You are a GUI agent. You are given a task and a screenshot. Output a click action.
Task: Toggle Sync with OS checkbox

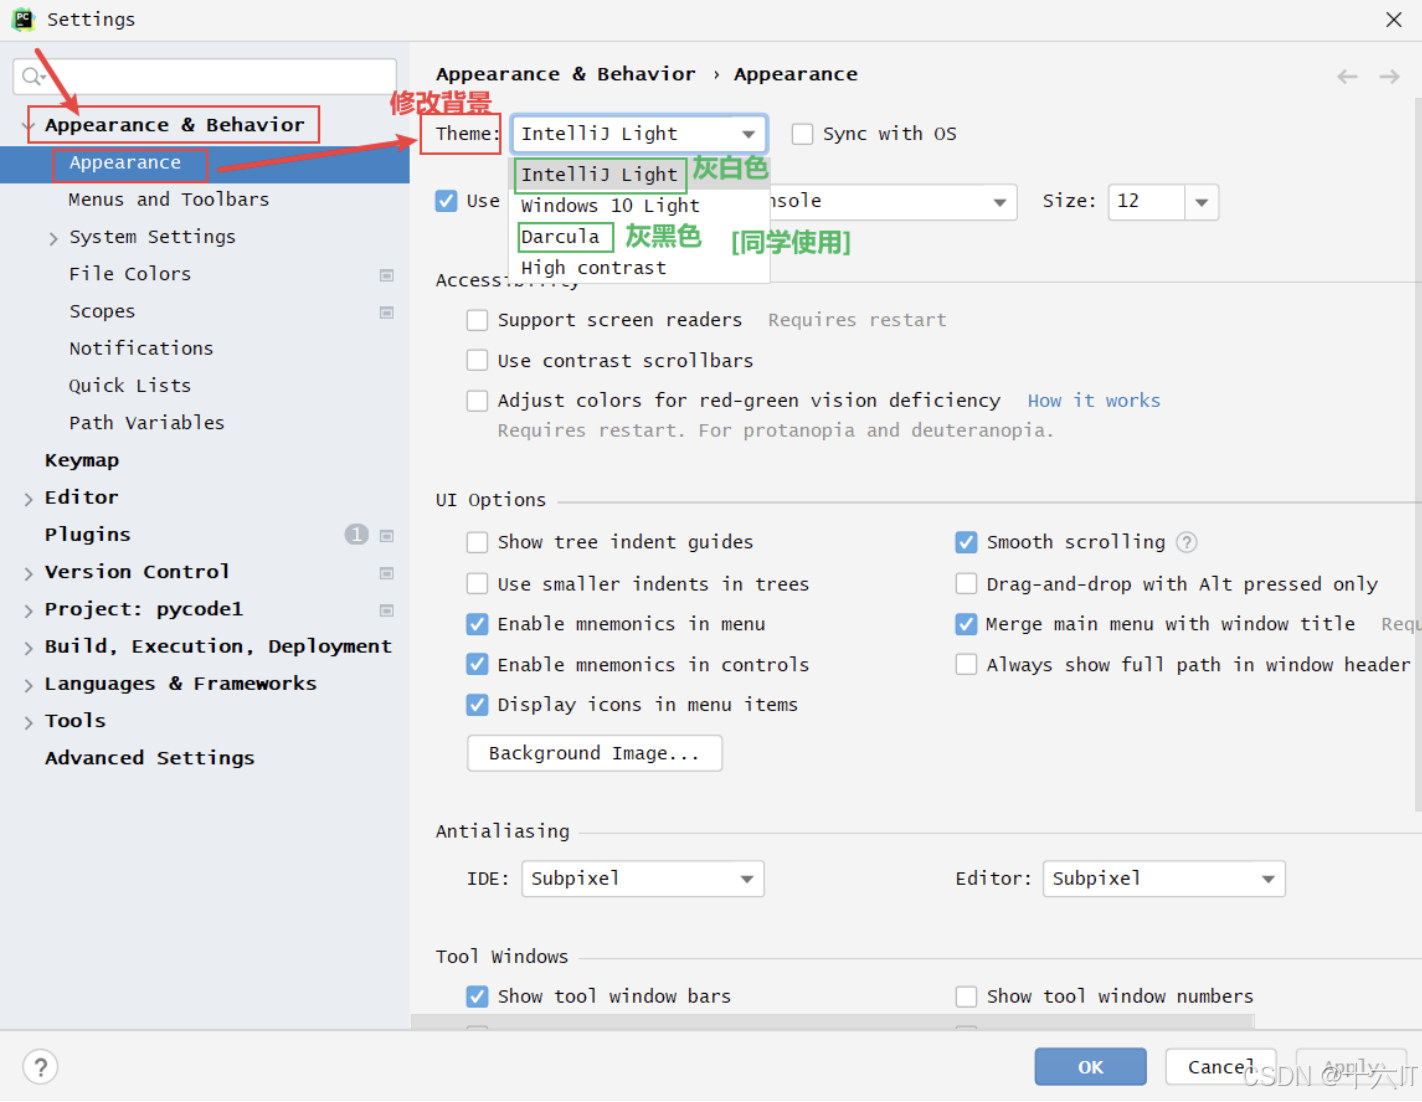click(802, 134)
